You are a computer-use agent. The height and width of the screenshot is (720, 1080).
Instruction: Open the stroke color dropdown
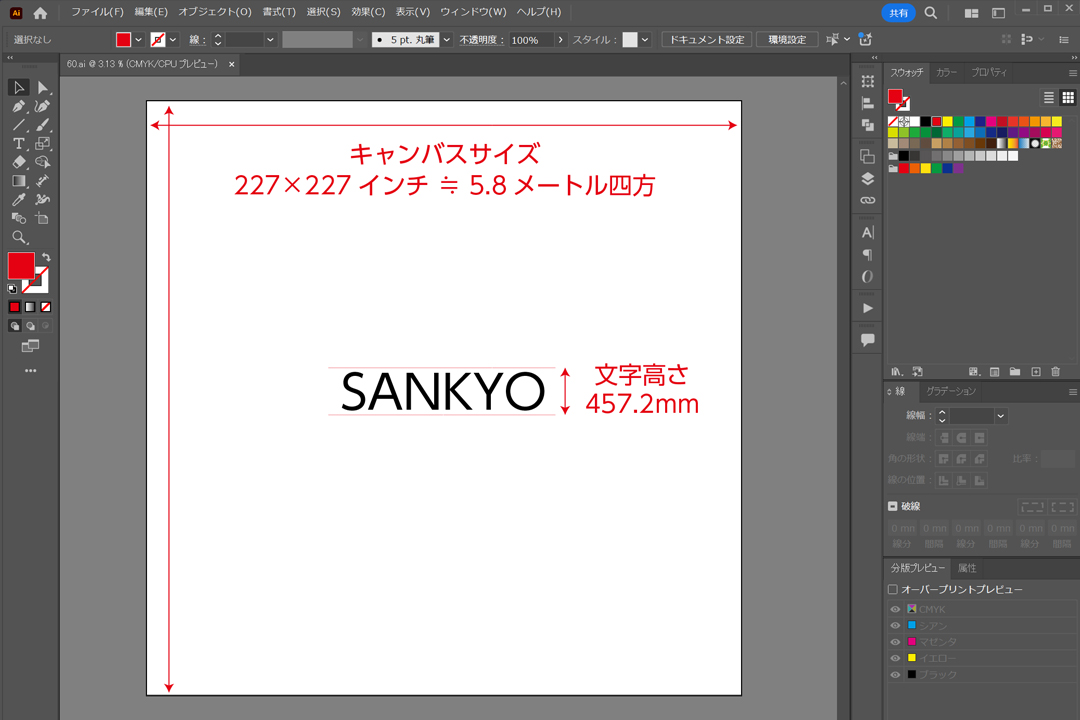click(173, 40)
